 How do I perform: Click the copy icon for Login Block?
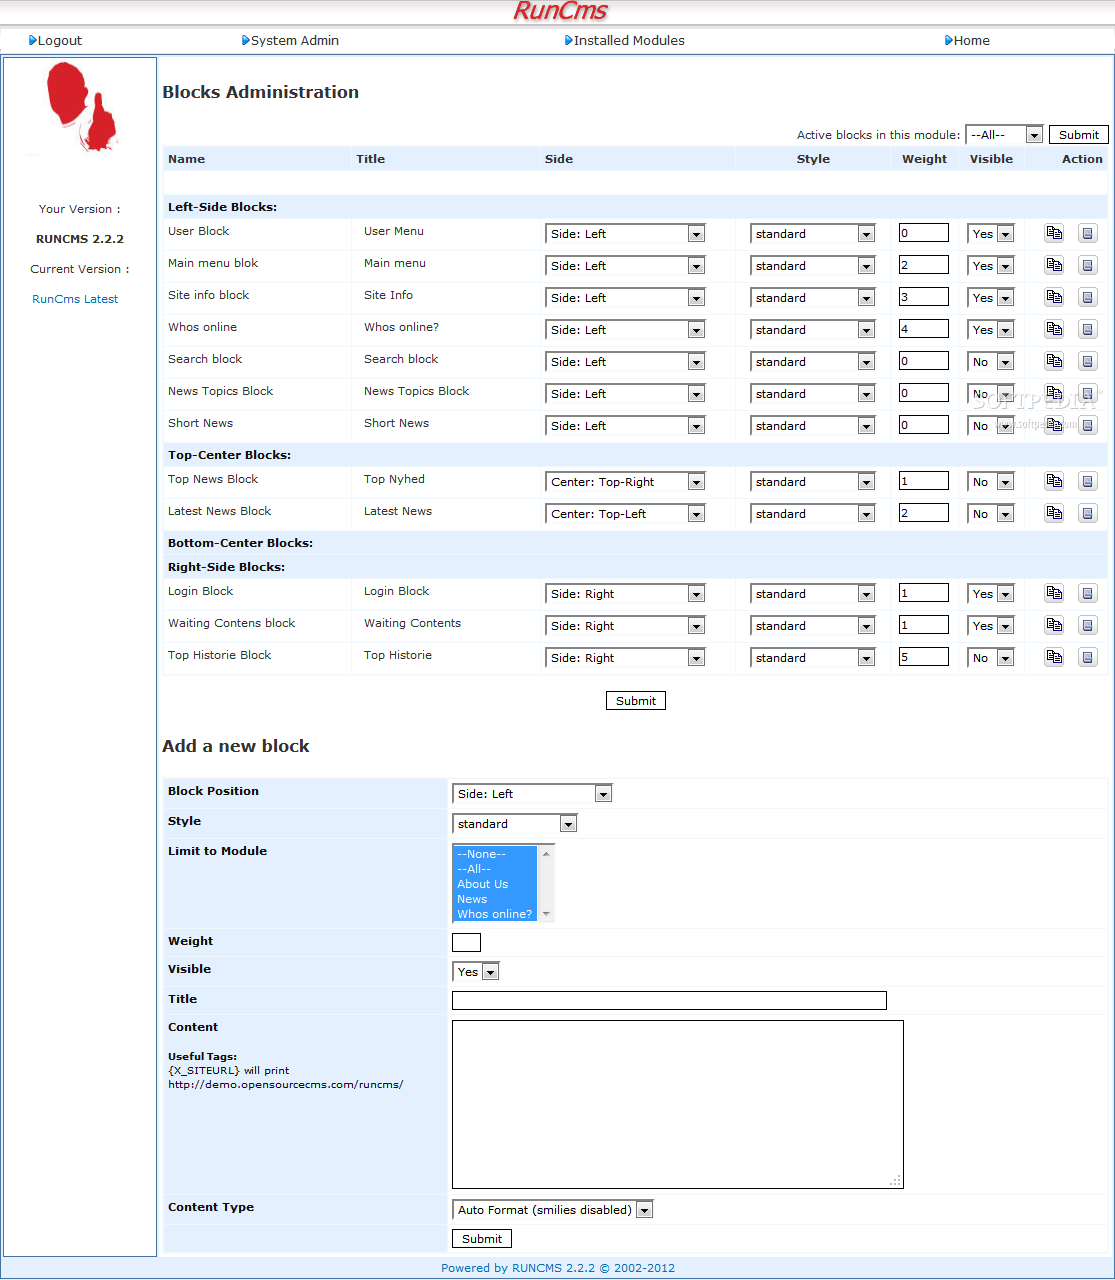[x=1054, y=593]
